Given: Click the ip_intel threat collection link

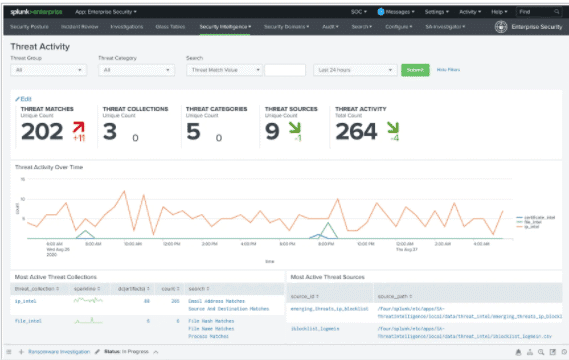Looking at the screenshot, I should [x=25, y=301].
